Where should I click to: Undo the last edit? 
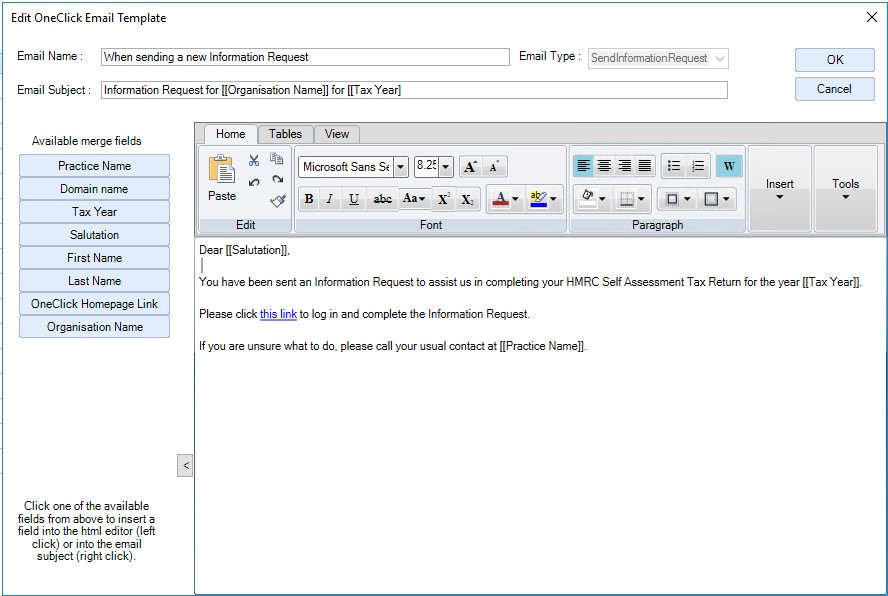click(254, 182)
